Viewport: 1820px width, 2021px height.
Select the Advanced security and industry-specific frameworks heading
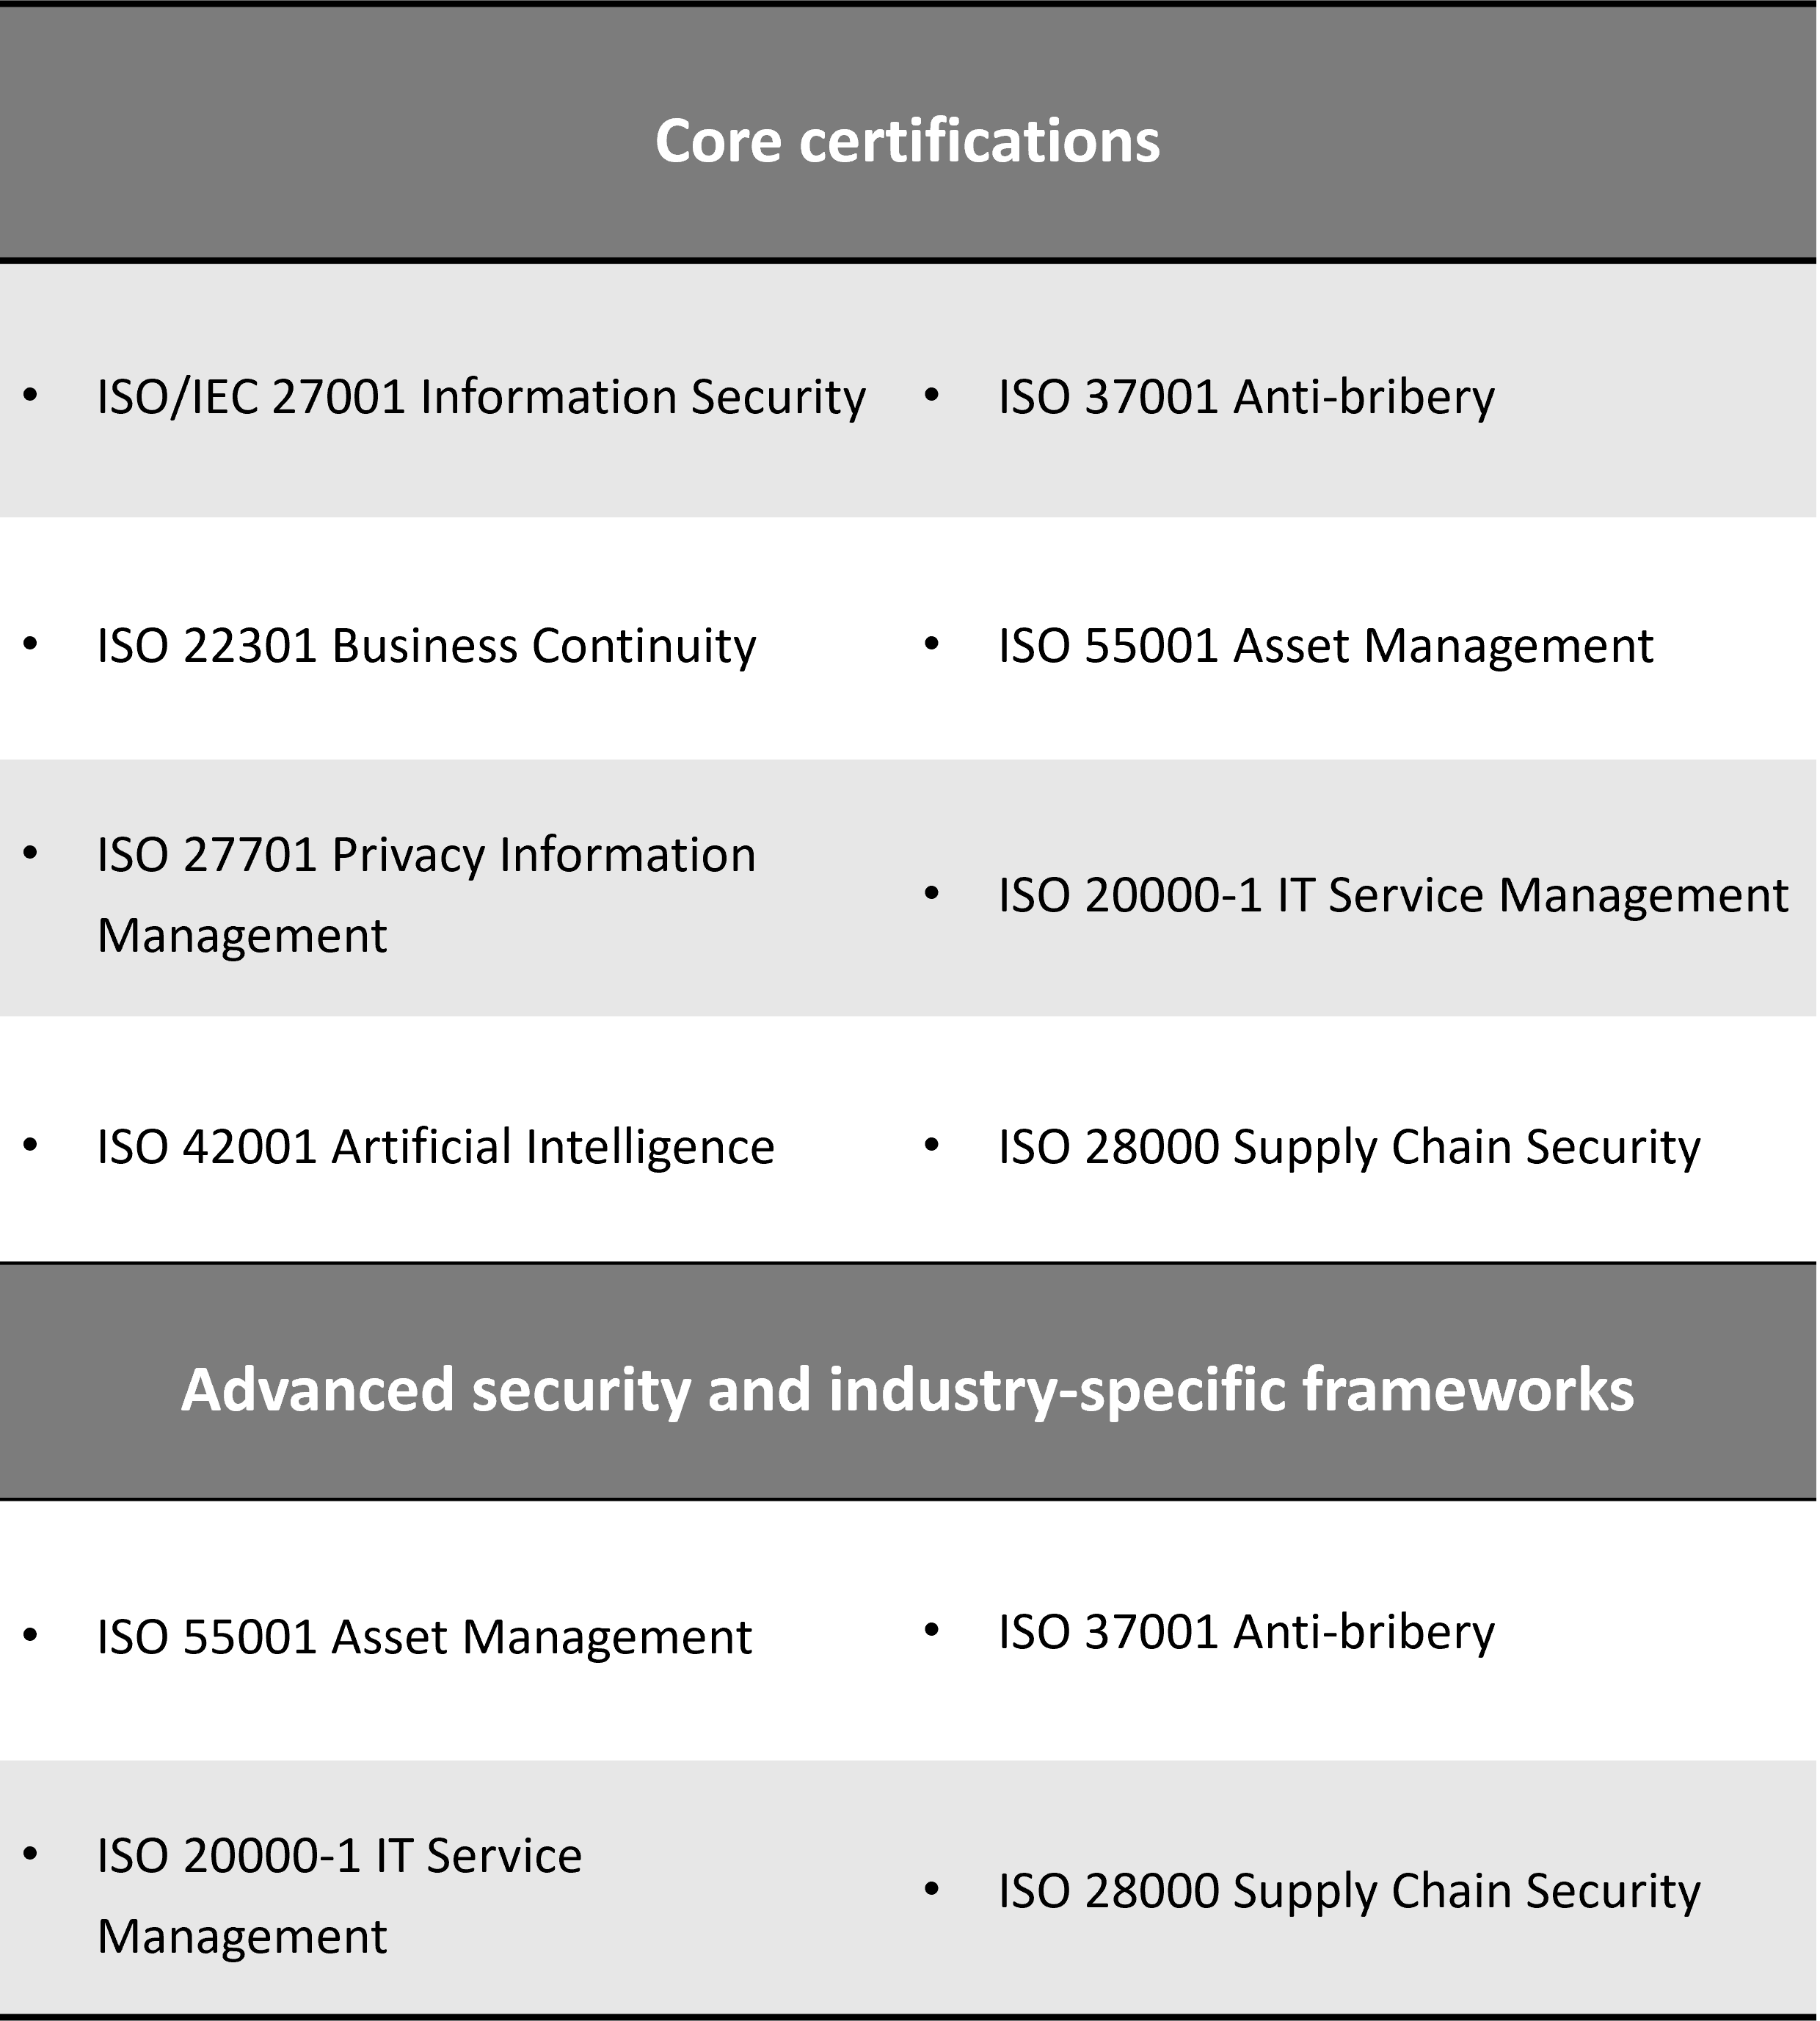(x=908, y=1390)
